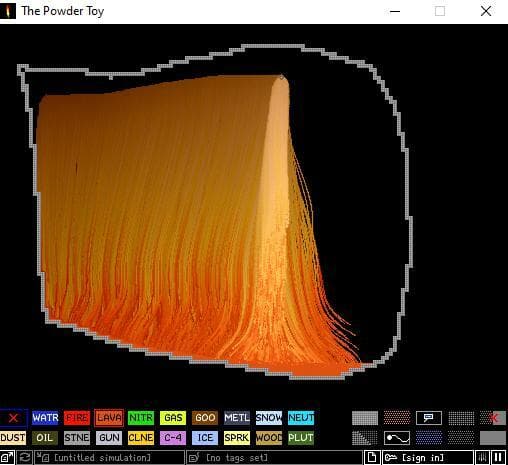
Task: Select the white-dotted wall in top row
Action: pos(461,418)
